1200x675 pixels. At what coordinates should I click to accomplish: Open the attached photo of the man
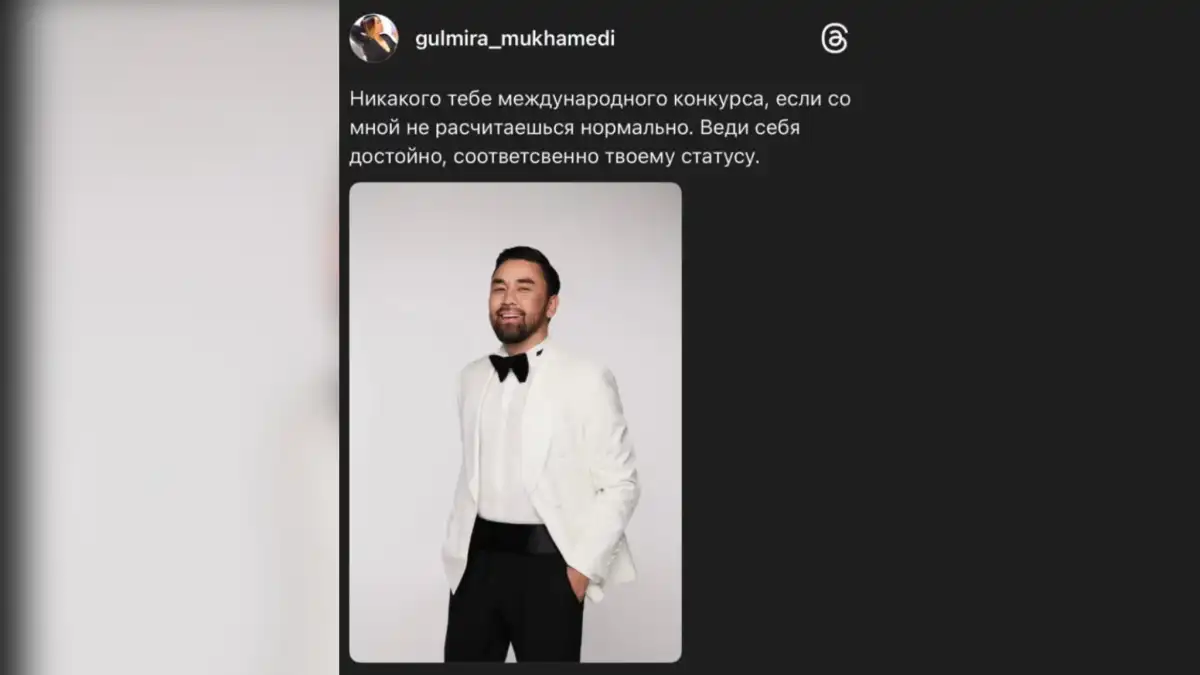(x=515, y=422)
